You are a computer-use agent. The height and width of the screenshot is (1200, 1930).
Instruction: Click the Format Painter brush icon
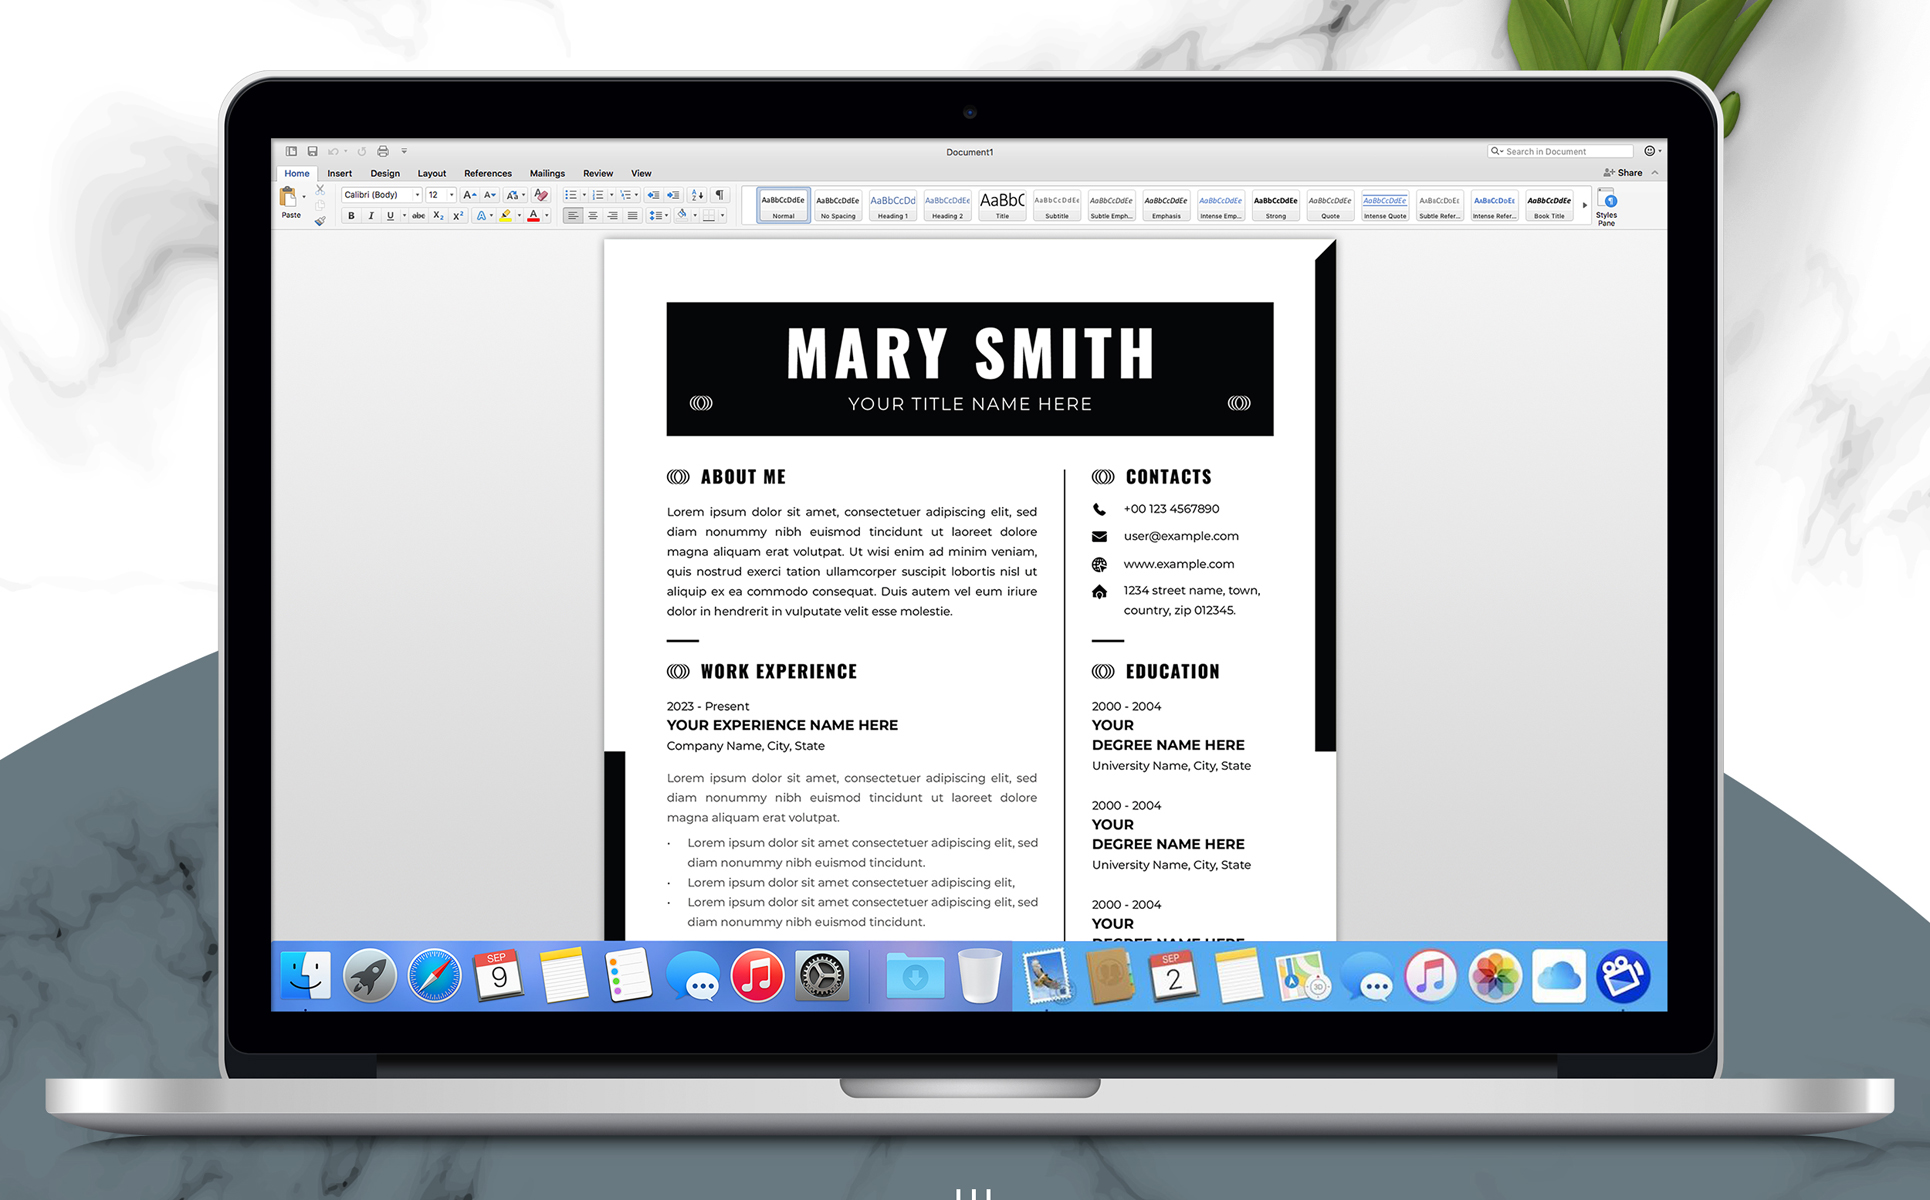coord(320,221)
